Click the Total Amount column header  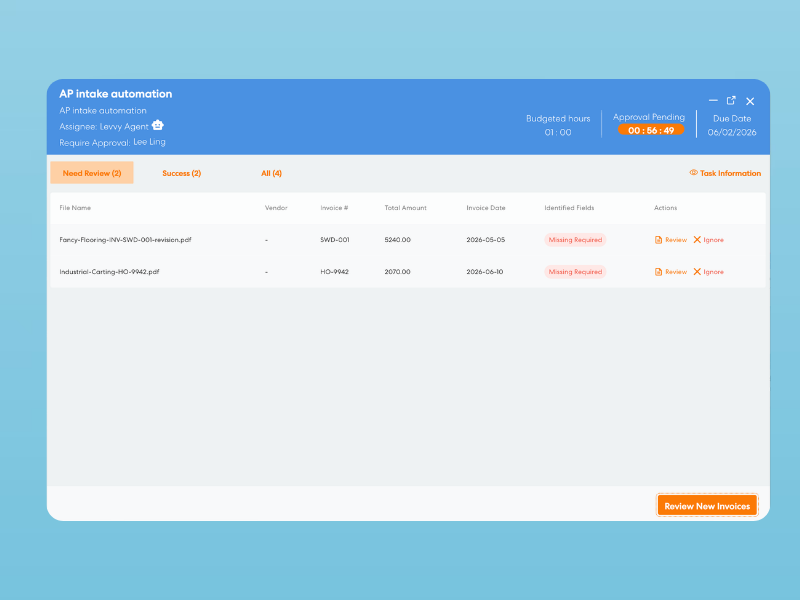coord(406,208)
